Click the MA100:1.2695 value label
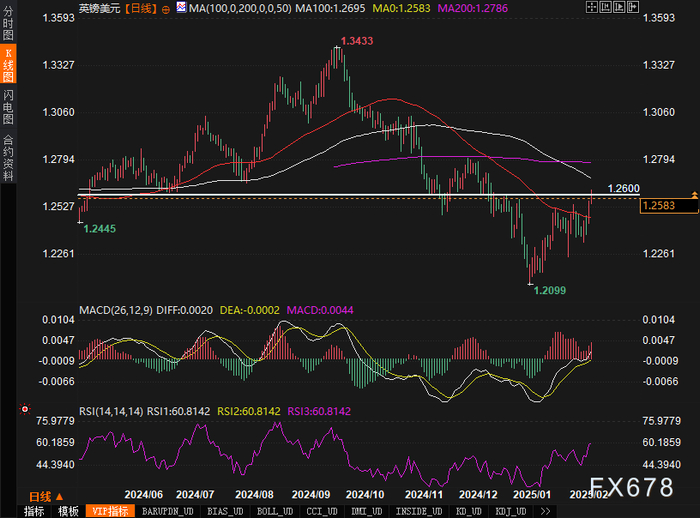Image resolution: width=700 pixels, height=518 pixels. tap(330, 8)
